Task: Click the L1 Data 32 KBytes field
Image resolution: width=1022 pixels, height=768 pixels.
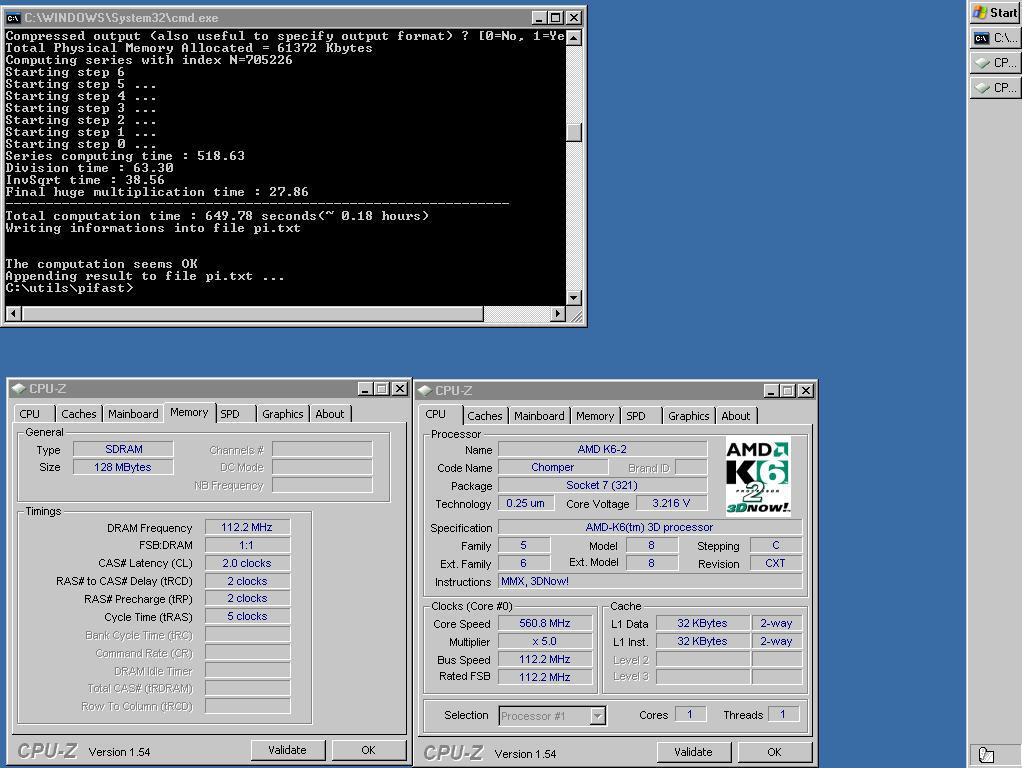Action: (702, 623)
